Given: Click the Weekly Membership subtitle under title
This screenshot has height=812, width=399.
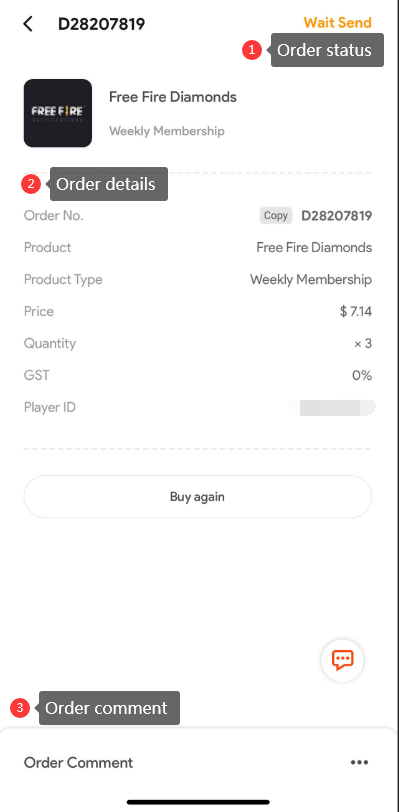Looking at the screenshot, I should coord(167,131).
